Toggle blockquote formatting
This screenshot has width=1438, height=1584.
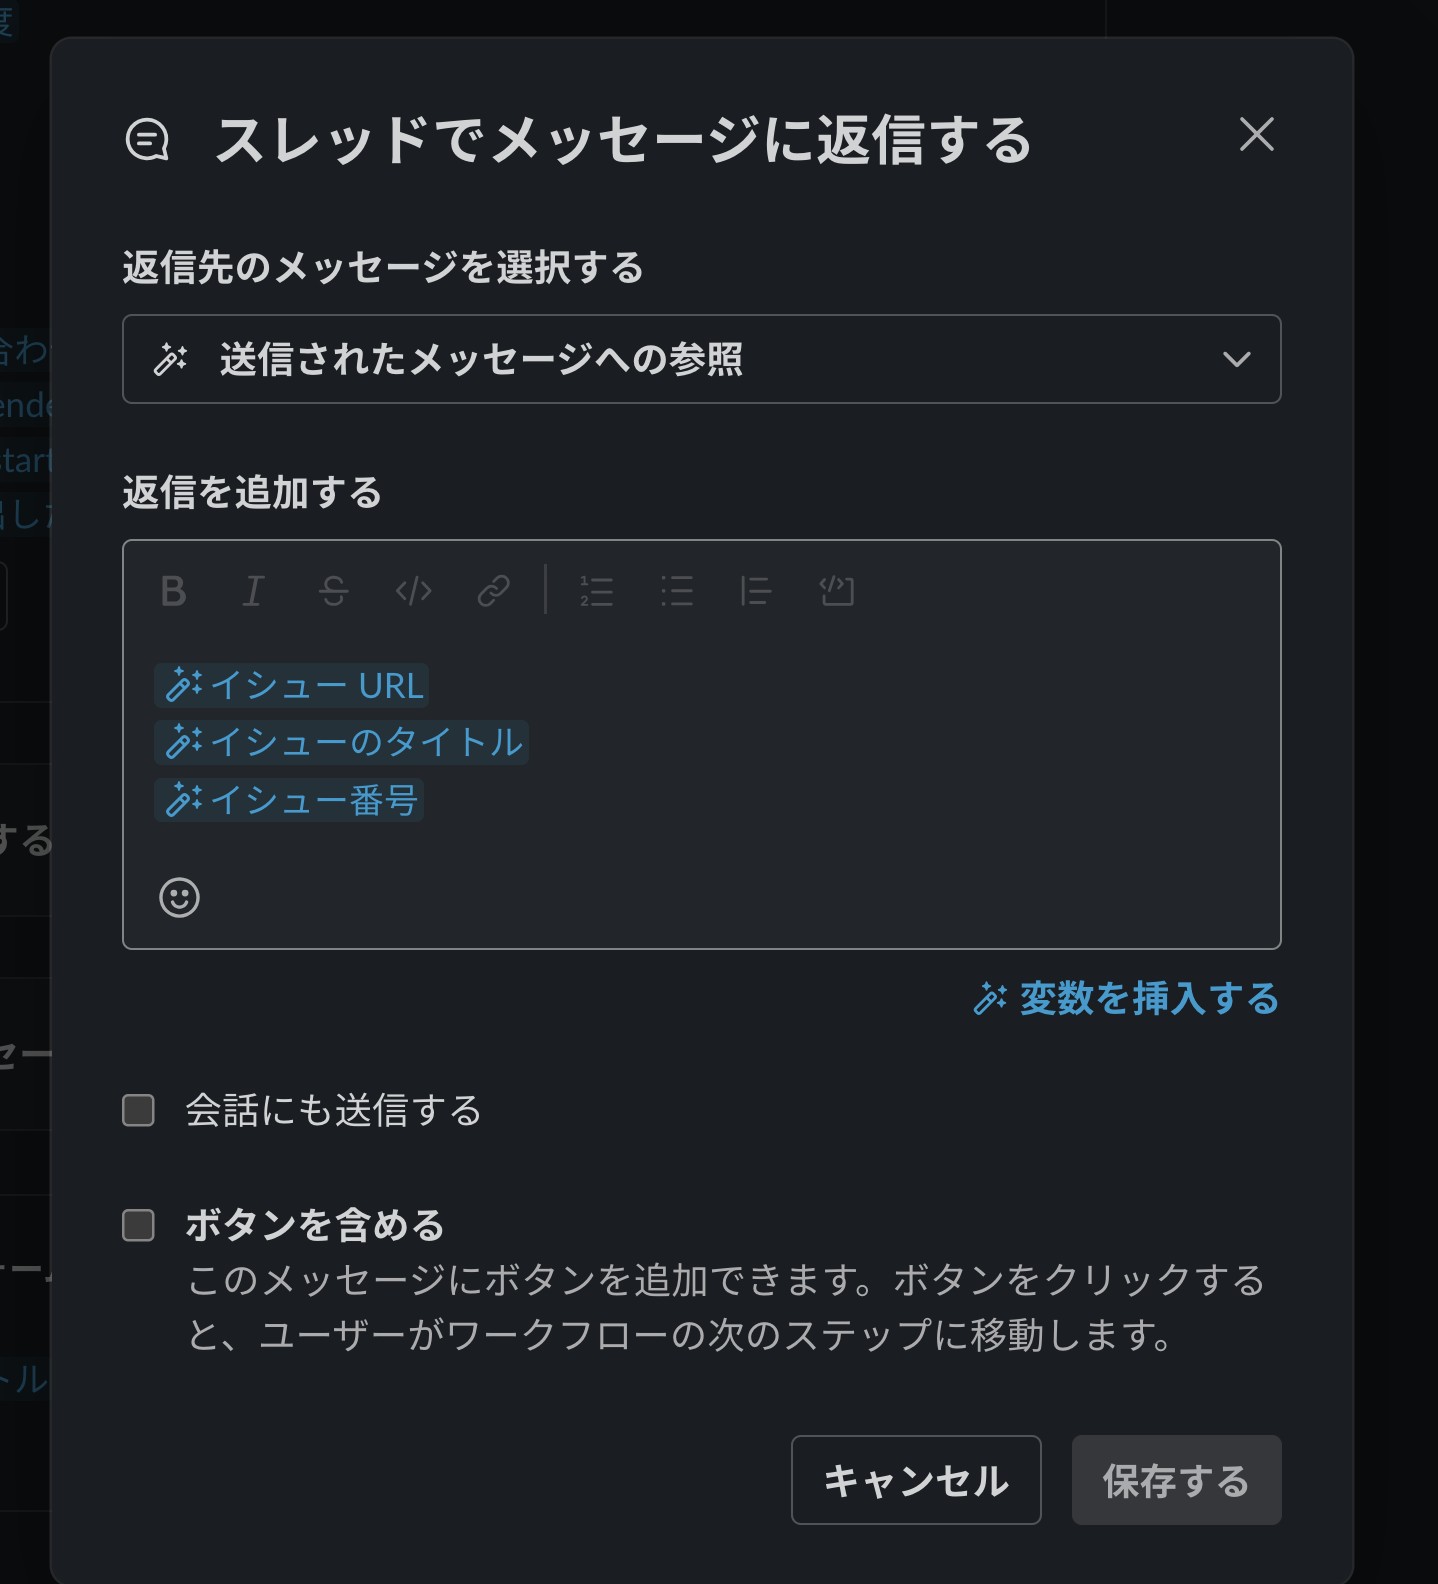756,591
